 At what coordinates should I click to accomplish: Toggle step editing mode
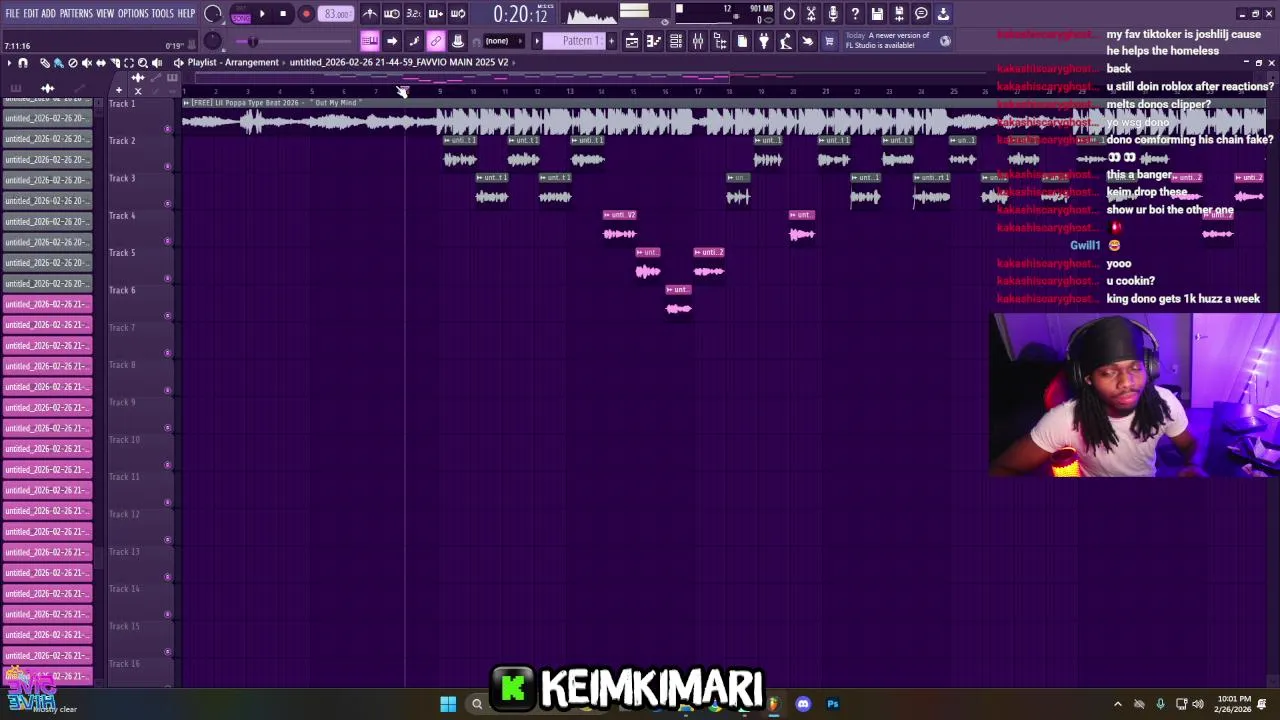413,41
